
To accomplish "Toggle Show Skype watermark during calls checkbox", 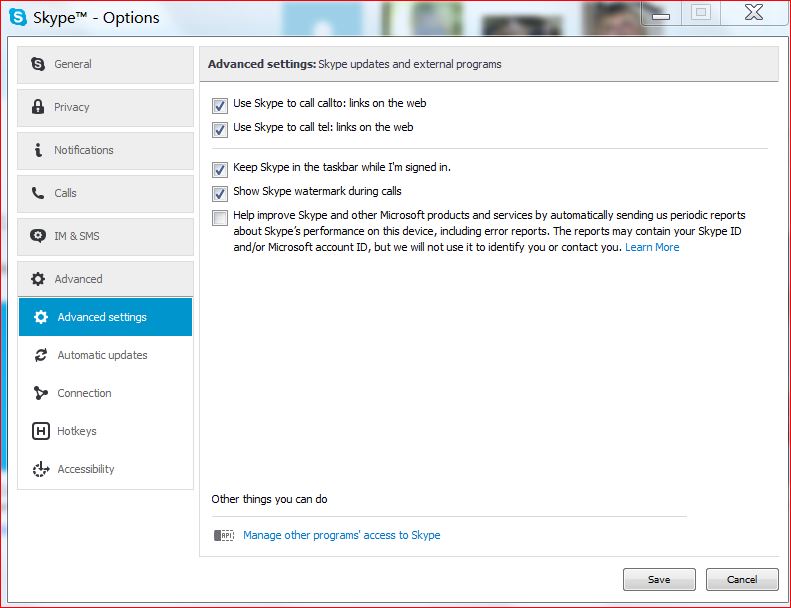I will [219, 193].
